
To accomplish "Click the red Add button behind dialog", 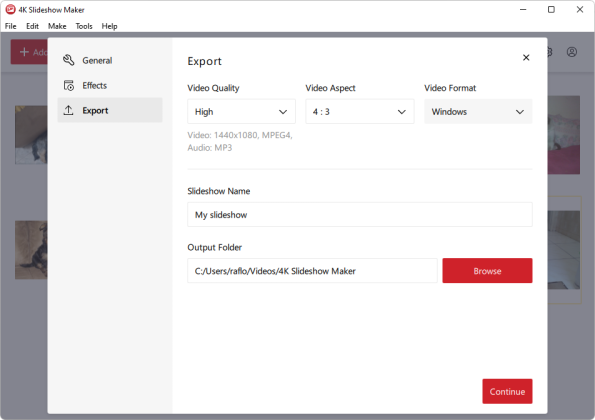I will [x=29, y=52].
